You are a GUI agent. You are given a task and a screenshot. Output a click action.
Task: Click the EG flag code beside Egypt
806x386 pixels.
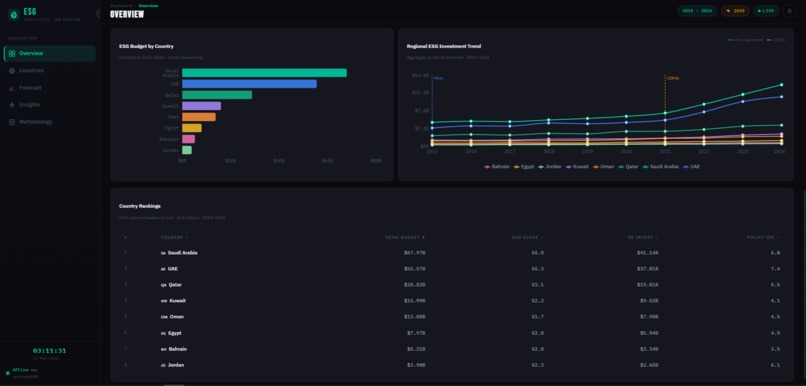[x=163, y=333]
